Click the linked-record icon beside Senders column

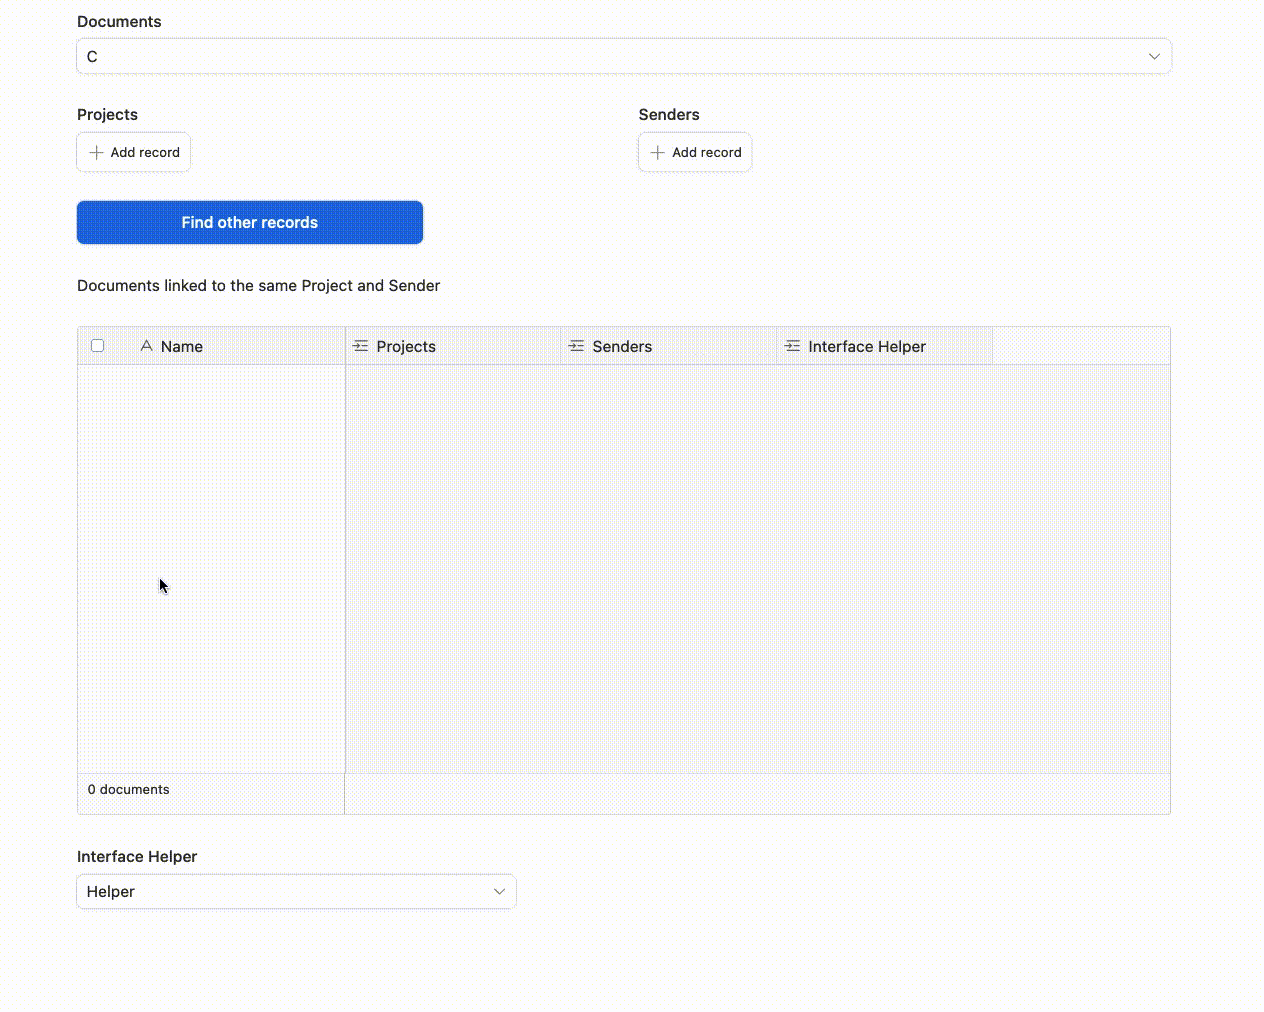click(x=577, y=346)
